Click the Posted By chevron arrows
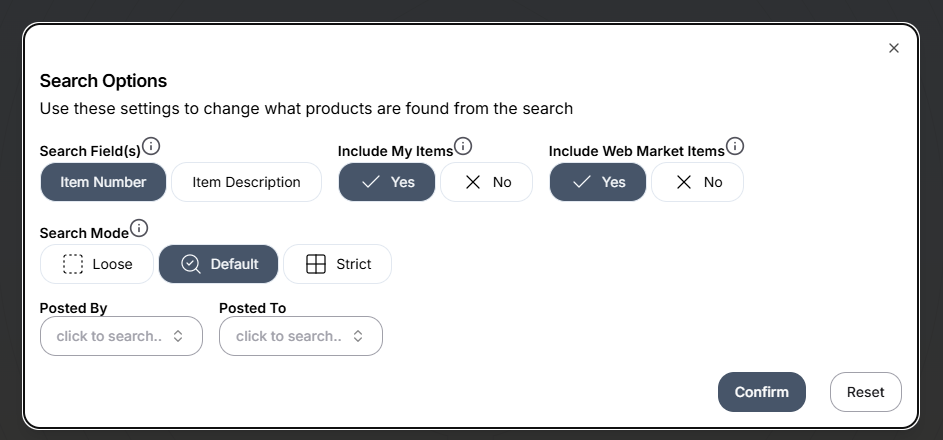943x440 pixels. (x=178, y=336)
